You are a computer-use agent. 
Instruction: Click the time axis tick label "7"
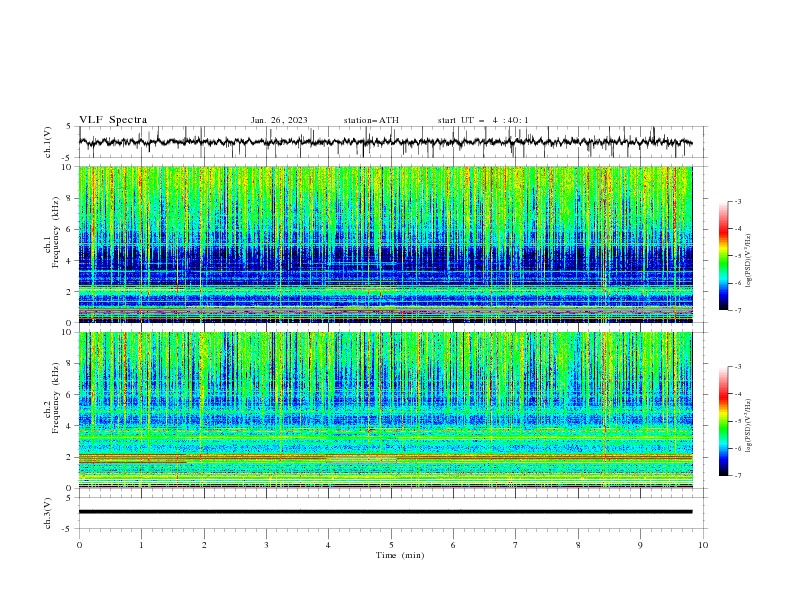pos(516,545)
